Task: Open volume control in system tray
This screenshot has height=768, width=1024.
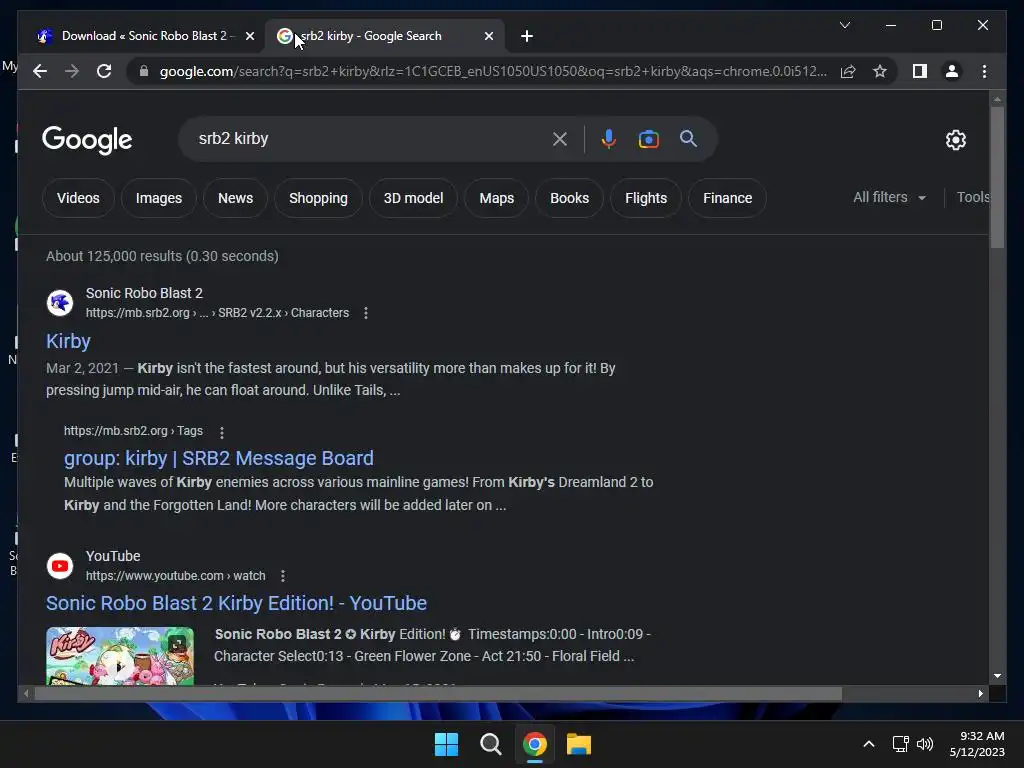Action: click(x=925, y=744)
